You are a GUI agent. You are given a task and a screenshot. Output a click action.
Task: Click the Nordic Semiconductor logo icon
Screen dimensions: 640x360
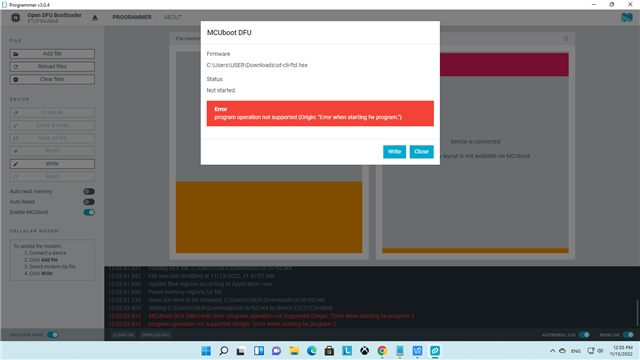[627, 17]
